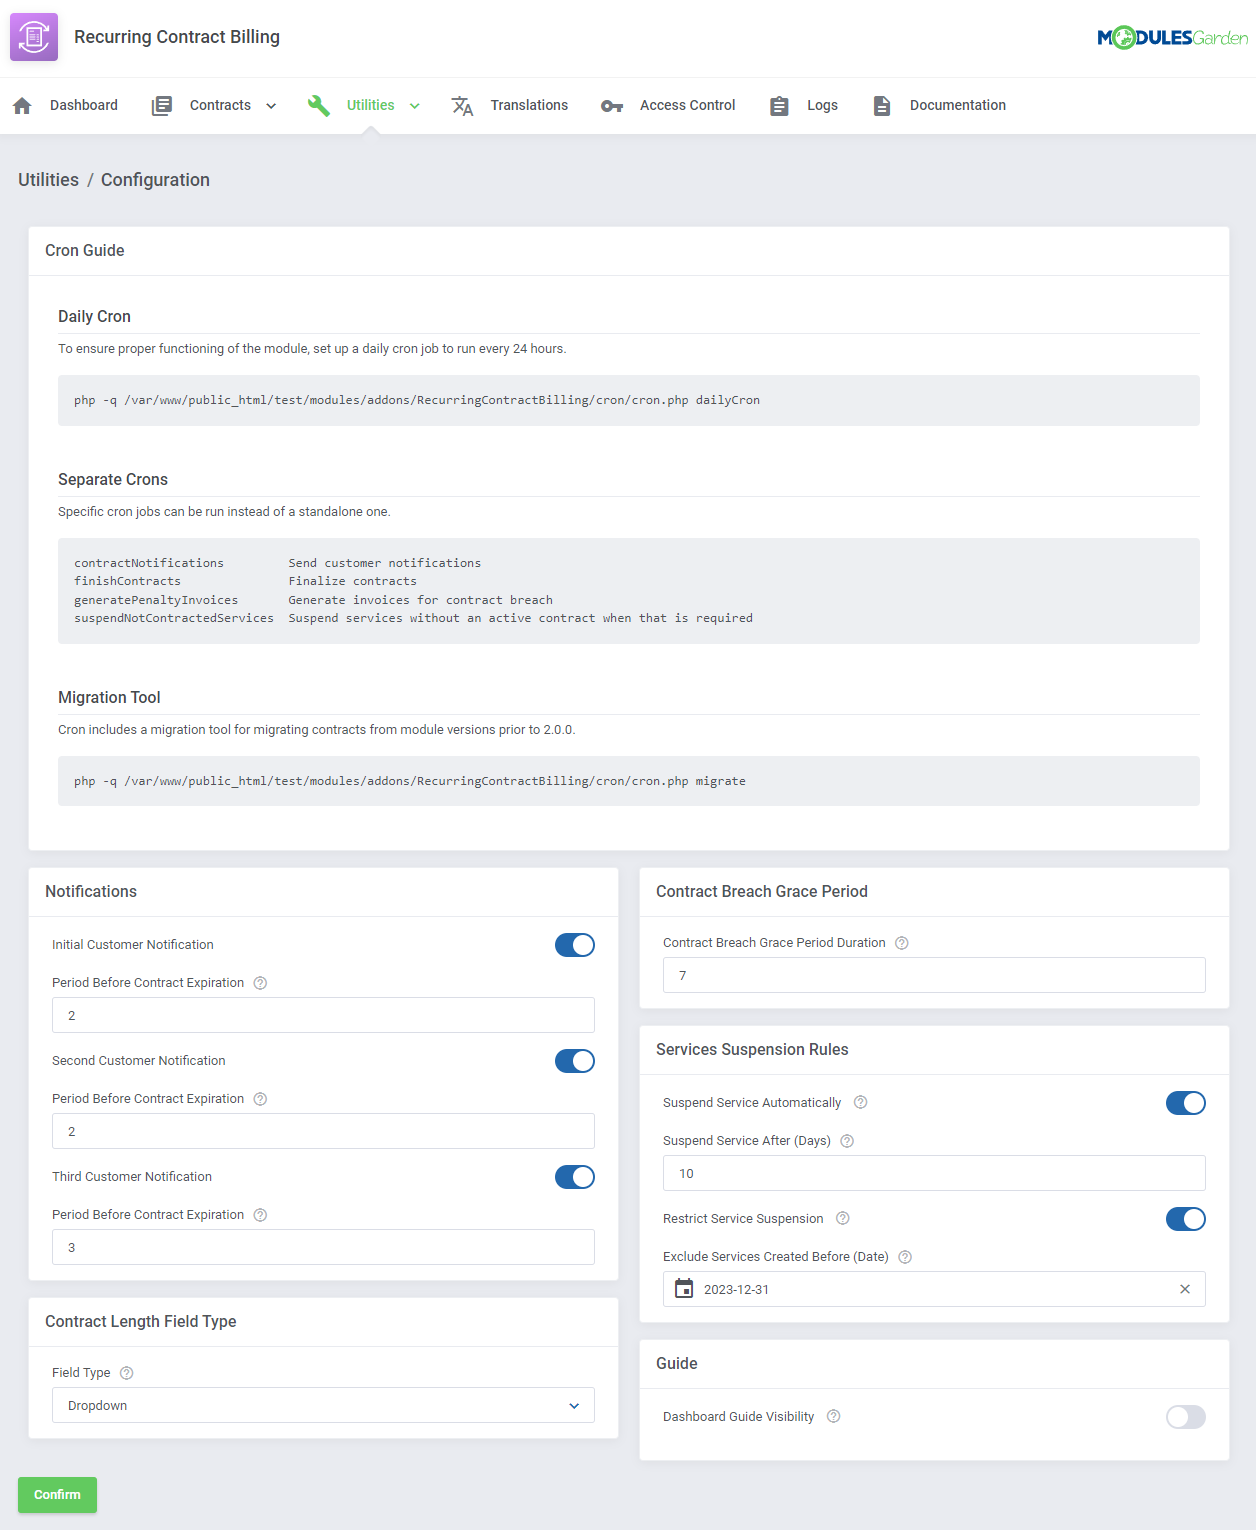Open the Field Type dropdown
Screen dimensions: 1256x1530
(322, 1405)
